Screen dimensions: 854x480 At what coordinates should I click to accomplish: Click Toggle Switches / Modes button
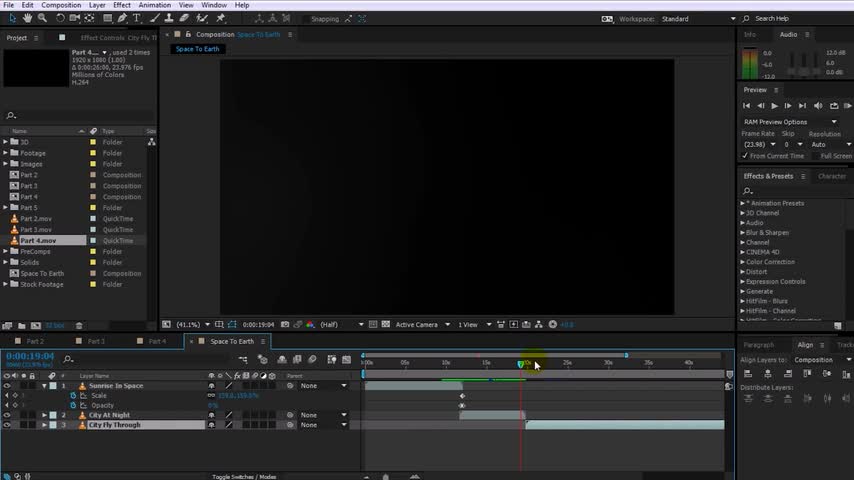pos(246,476)
